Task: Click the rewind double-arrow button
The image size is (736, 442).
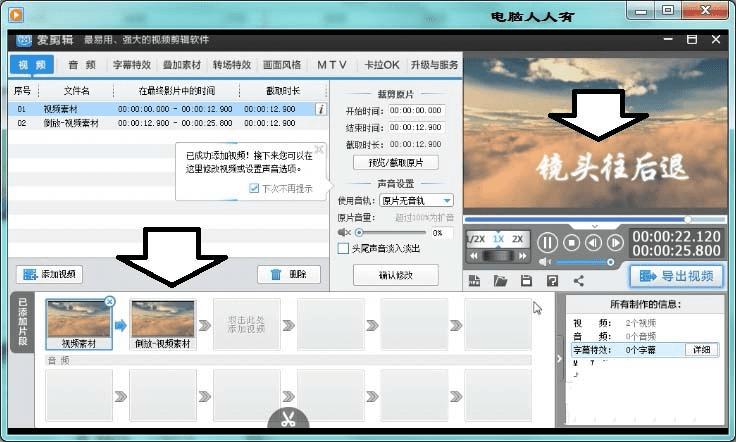Action: [x=474, y=256]
